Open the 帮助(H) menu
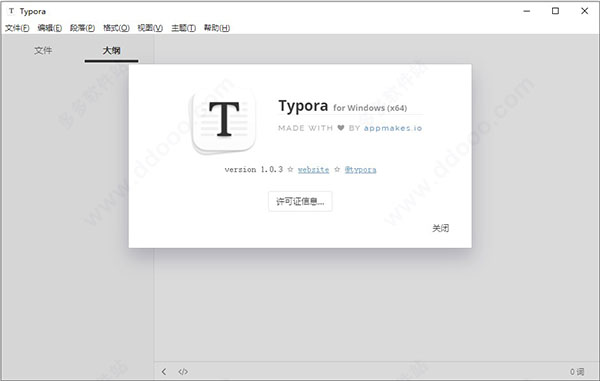Image resolution: width=600 pixels, height=381 pixels. click(217, 28)
